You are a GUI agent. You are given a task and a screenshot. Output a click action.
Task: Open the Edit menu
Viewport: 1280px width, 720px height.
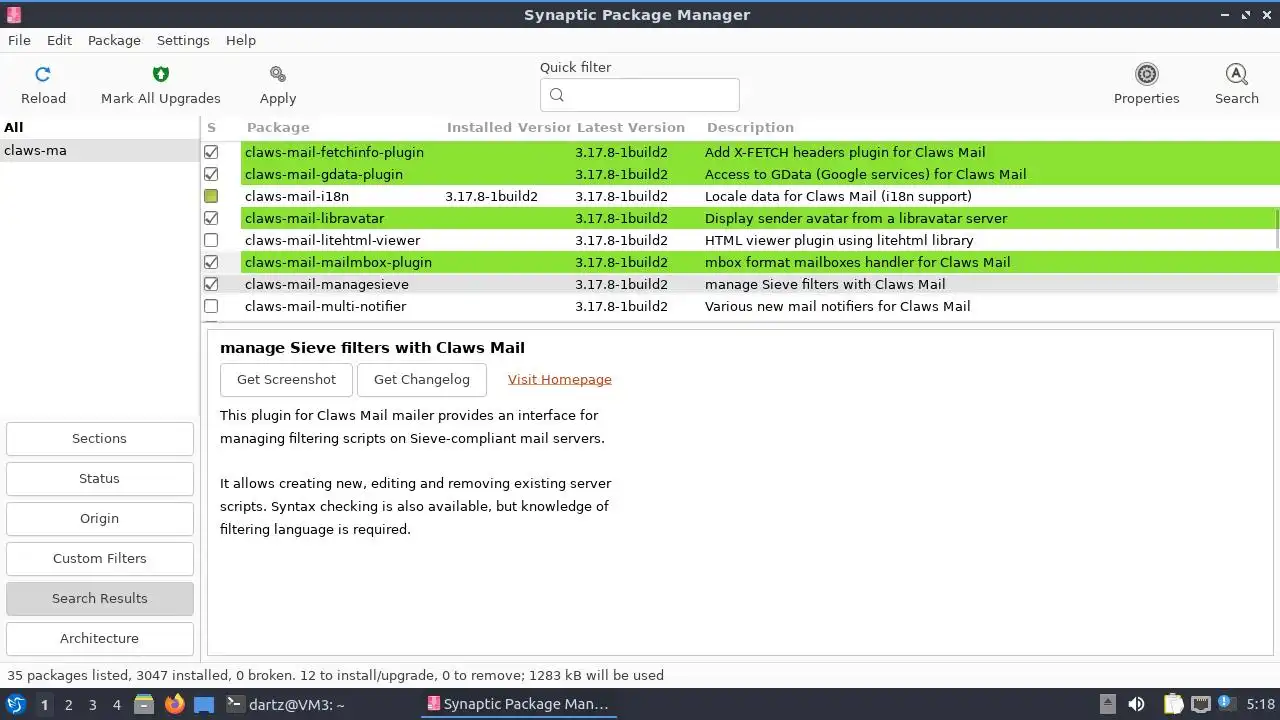pos(59,40)
